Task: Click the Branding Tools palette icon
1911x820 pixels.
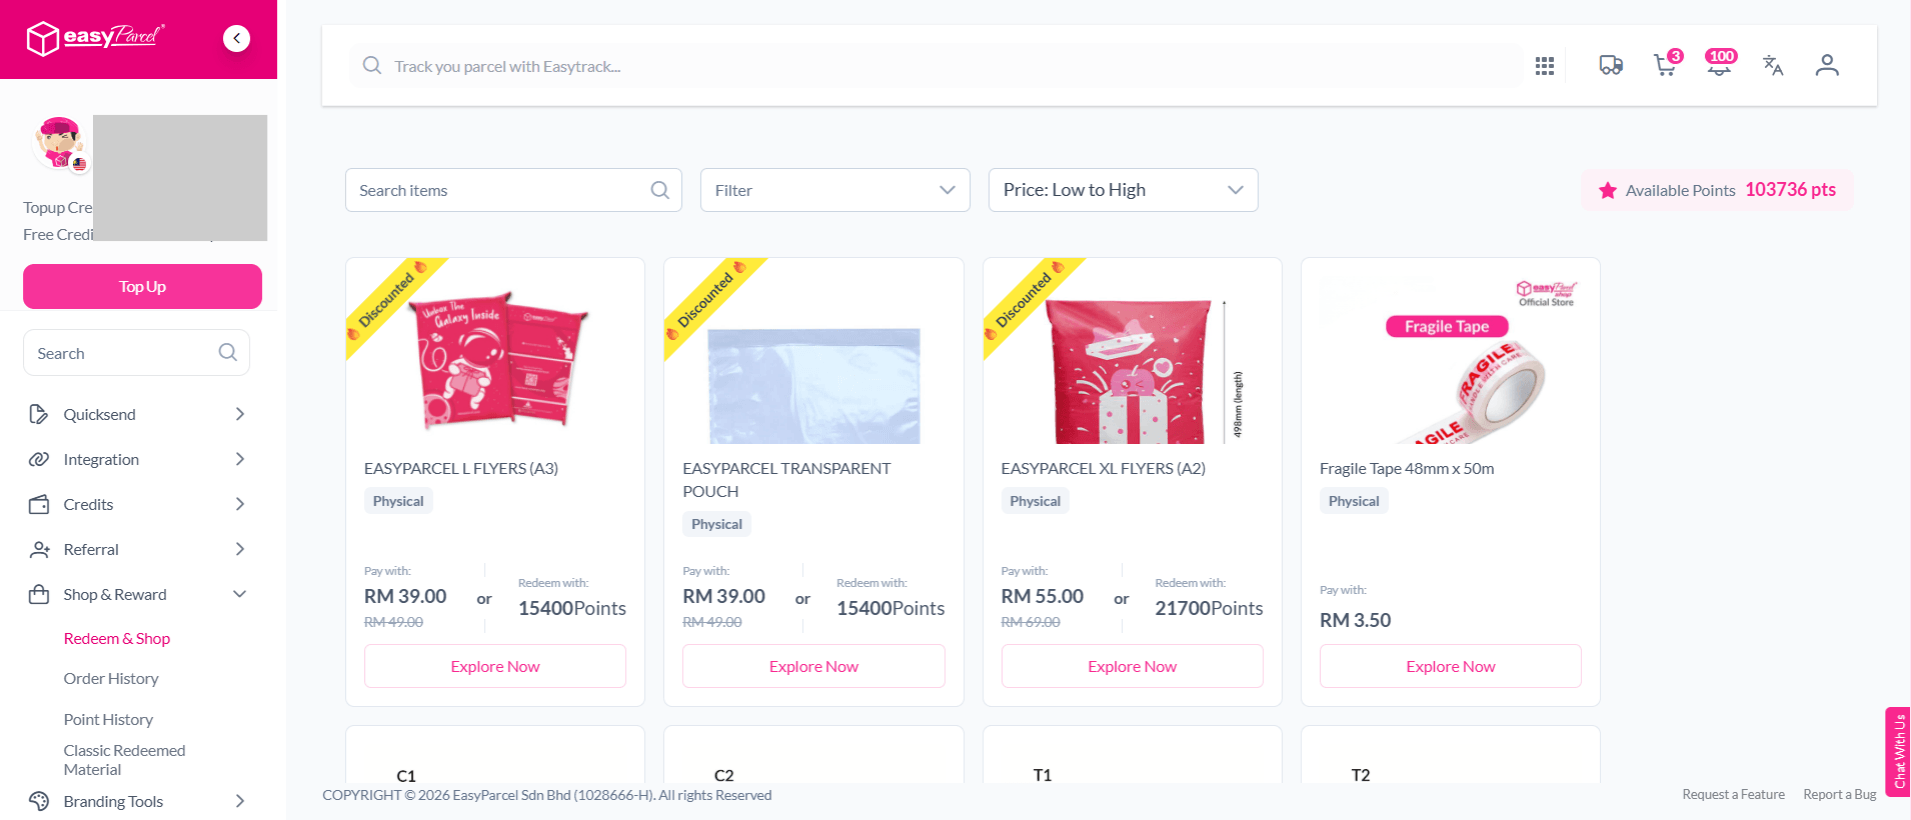Action: point(39,801)
